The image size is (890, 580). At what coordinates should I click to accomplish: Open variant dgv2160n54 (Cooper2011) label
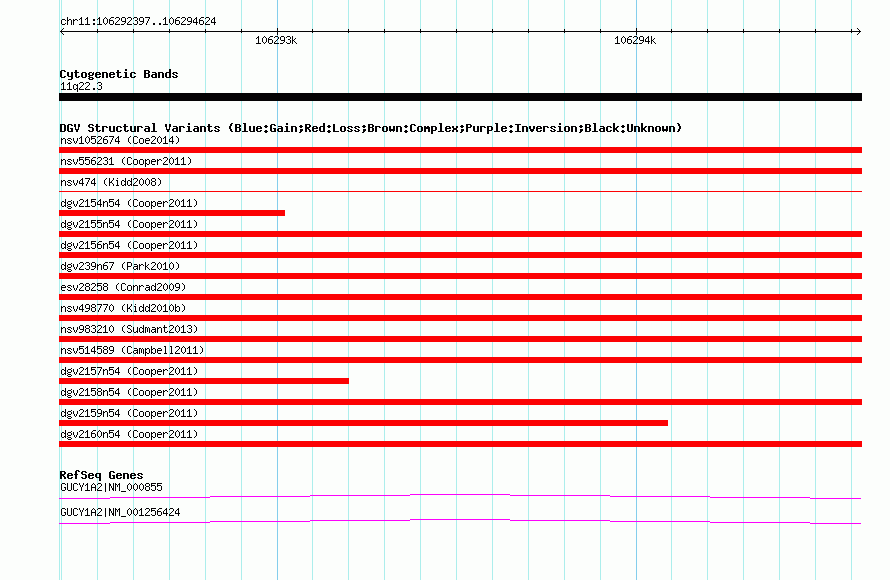(x=129, y=434)
